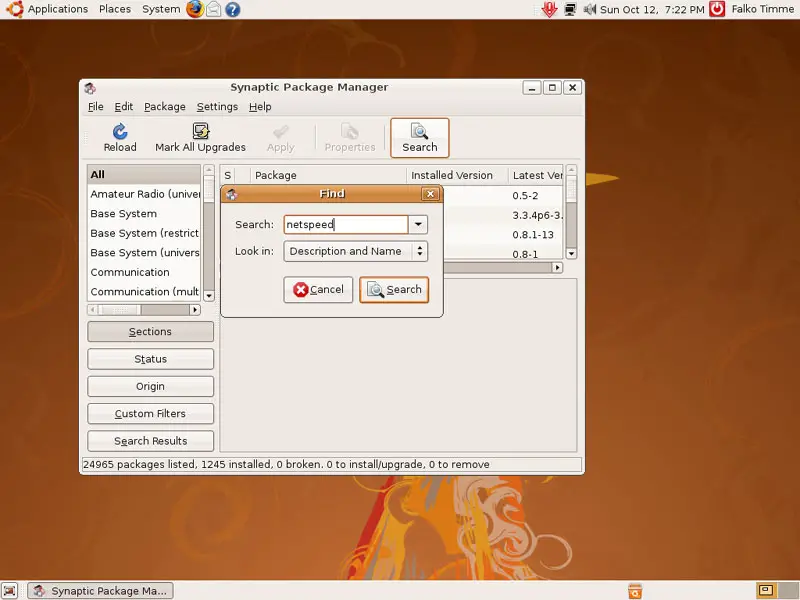The image size is (800, 600).
Task: Click the help question mark panel icon
Action: tap(232, 9)
